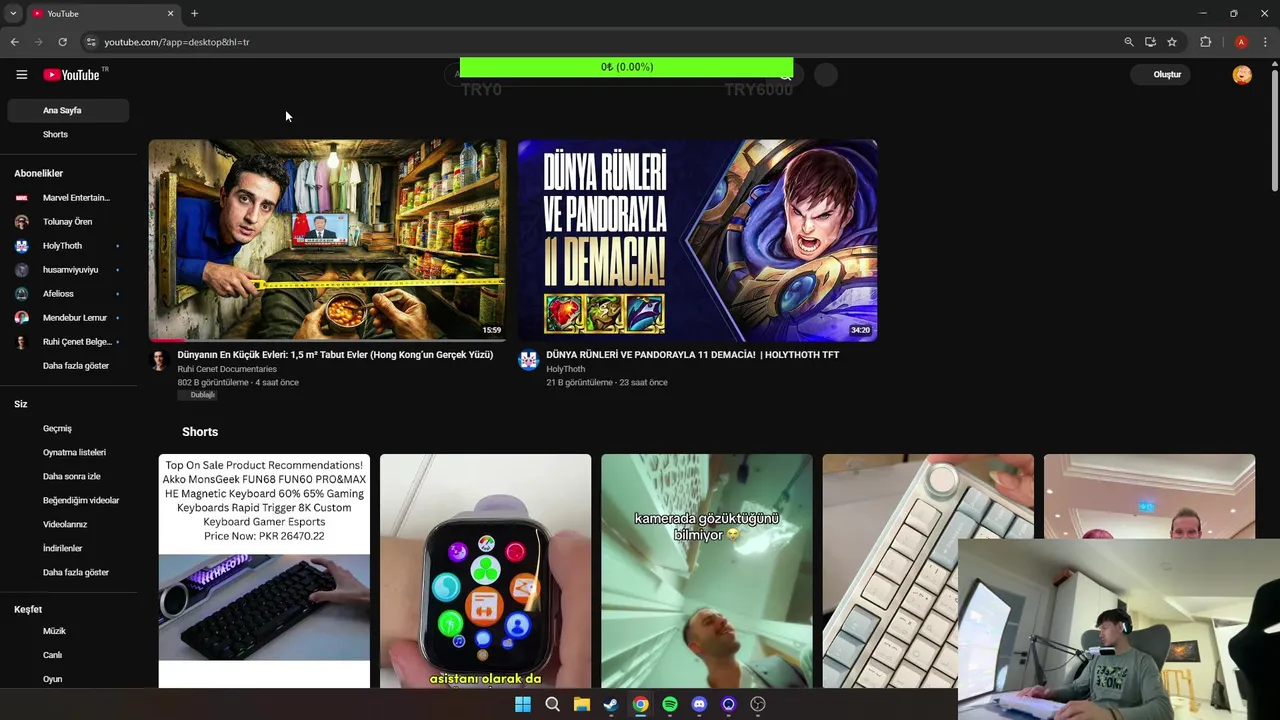Open the YouTube hamburger guide menu
The width and height of the screenshot is (1280, 720).
click(x=21, y=75)
